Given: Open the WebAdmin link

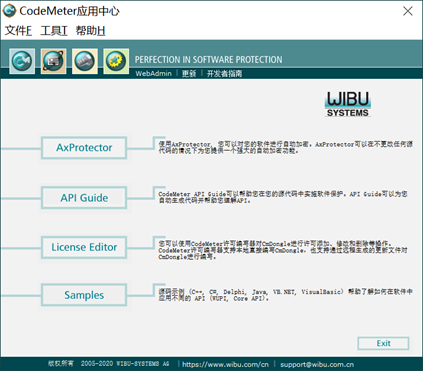Looking at the screenshot, I should 153,73.
